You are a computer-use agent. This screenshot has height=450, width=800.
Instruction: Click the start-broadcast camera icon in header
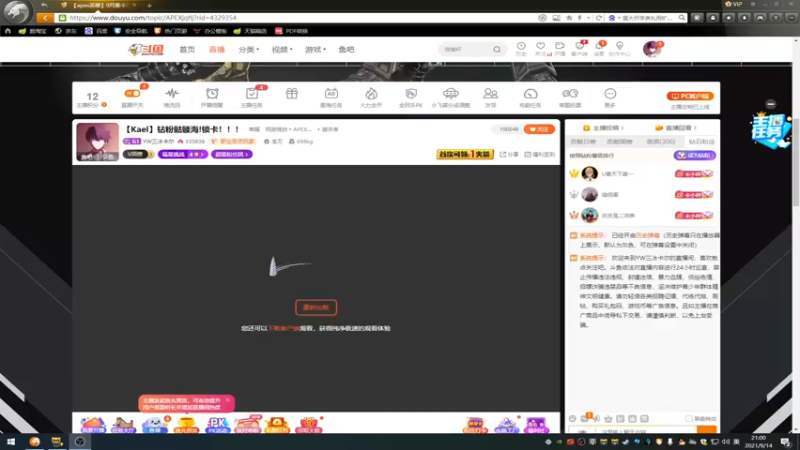point(560,46)
